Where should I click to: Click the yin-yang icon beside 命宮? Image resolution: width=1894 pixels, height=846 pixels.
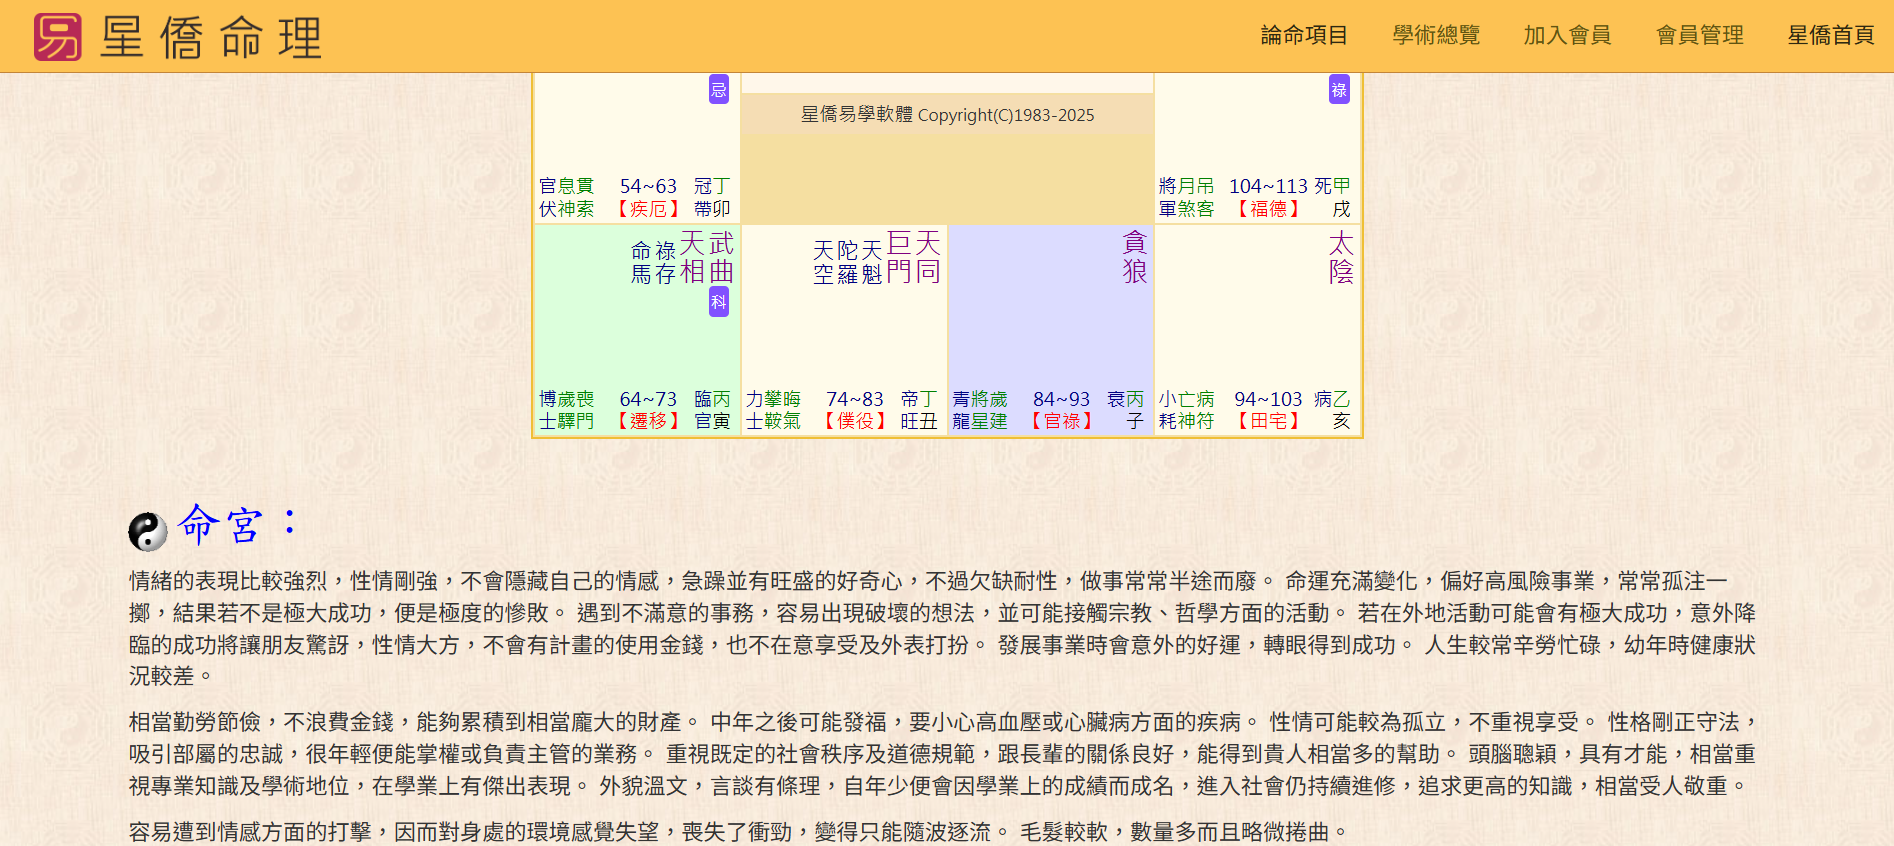click(148, 531)
